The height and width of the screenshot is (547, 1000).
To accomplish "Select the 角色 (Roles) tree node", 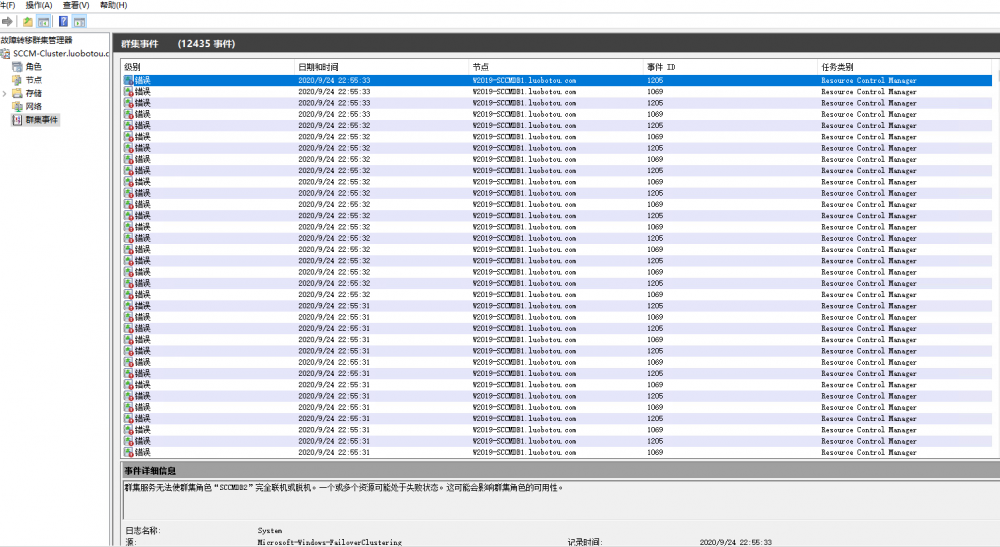I will click(x=33, y=67).
